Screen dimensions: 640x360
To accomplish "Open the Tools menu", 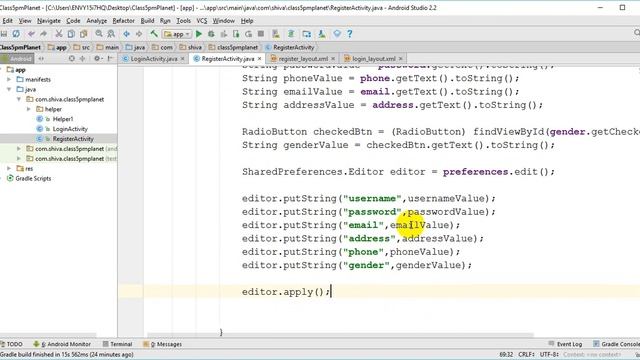I will tap(183, 21).
